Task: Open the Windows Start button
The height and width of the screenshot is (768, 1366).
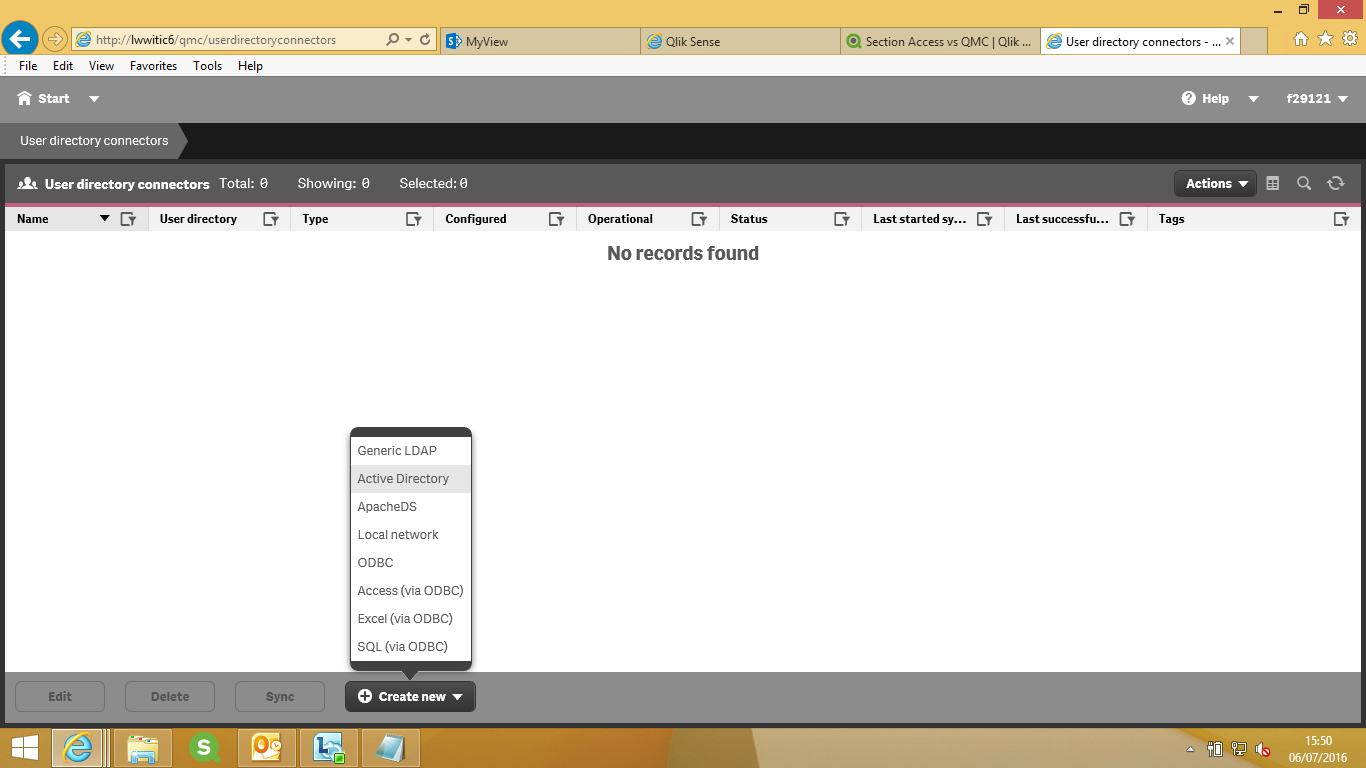Action: [x=25, y=748]
